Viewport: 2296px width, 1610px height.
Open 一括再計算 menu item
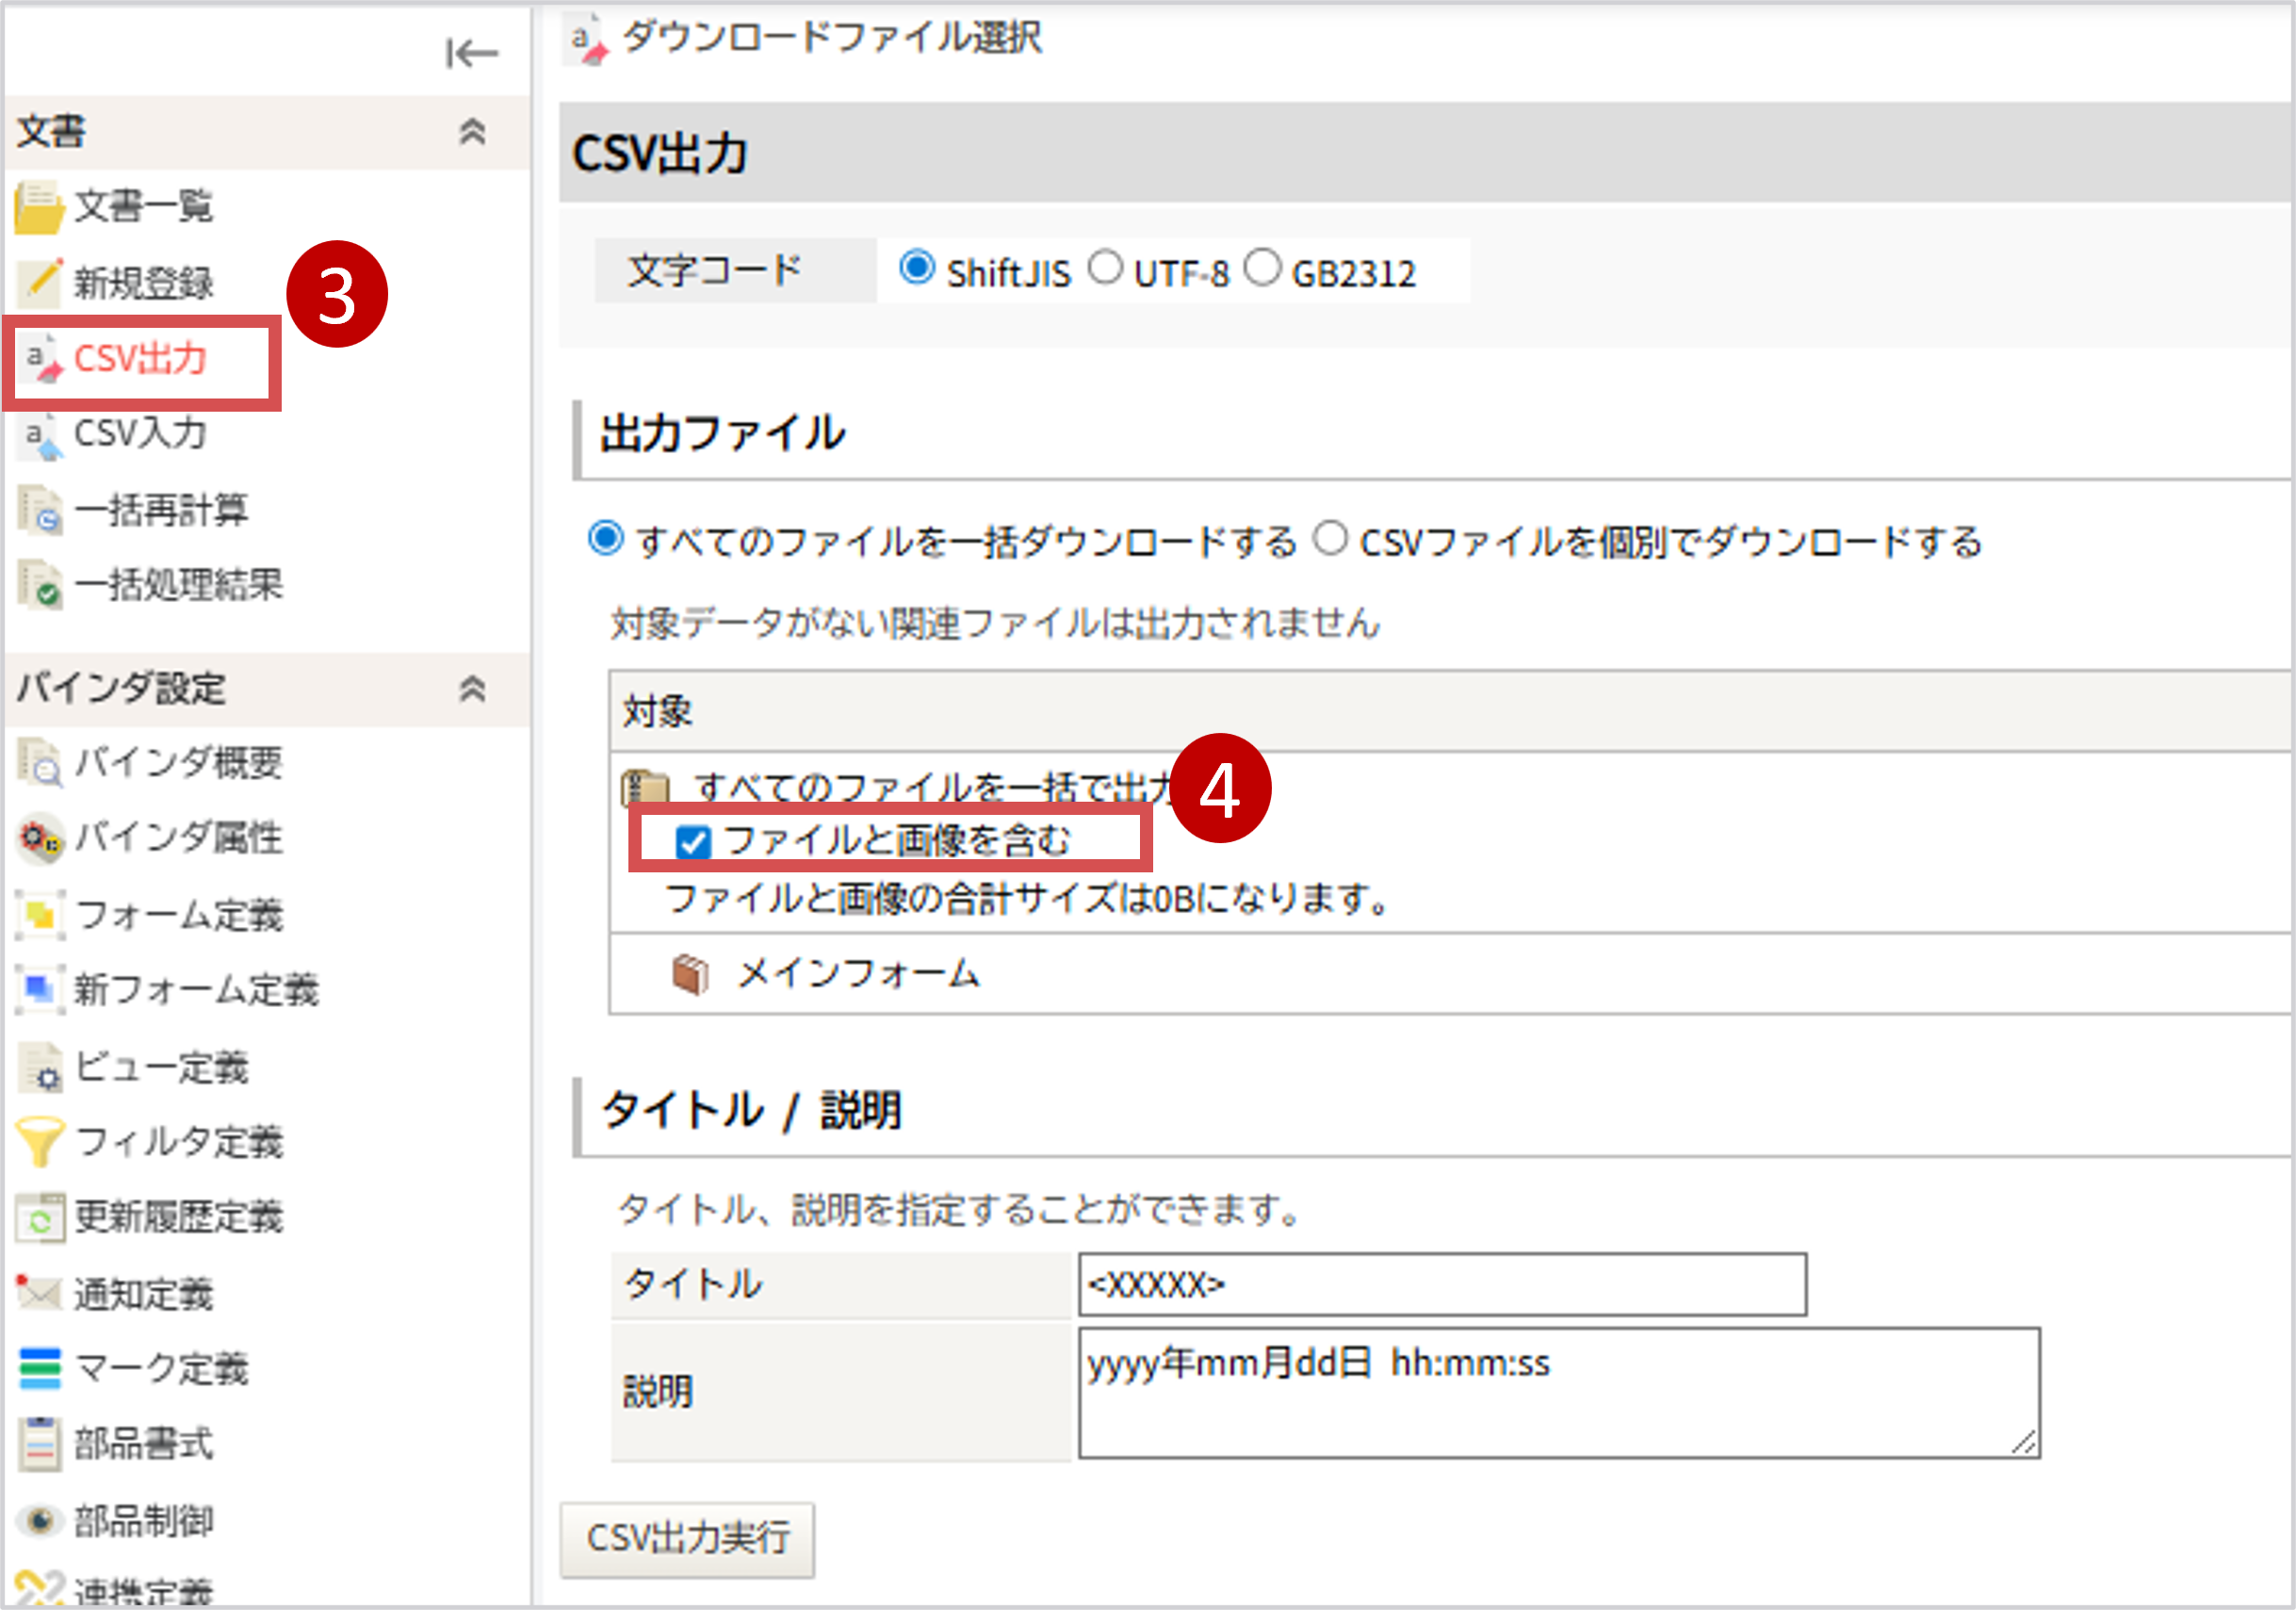pyautogui.click(x=161, y=511)
